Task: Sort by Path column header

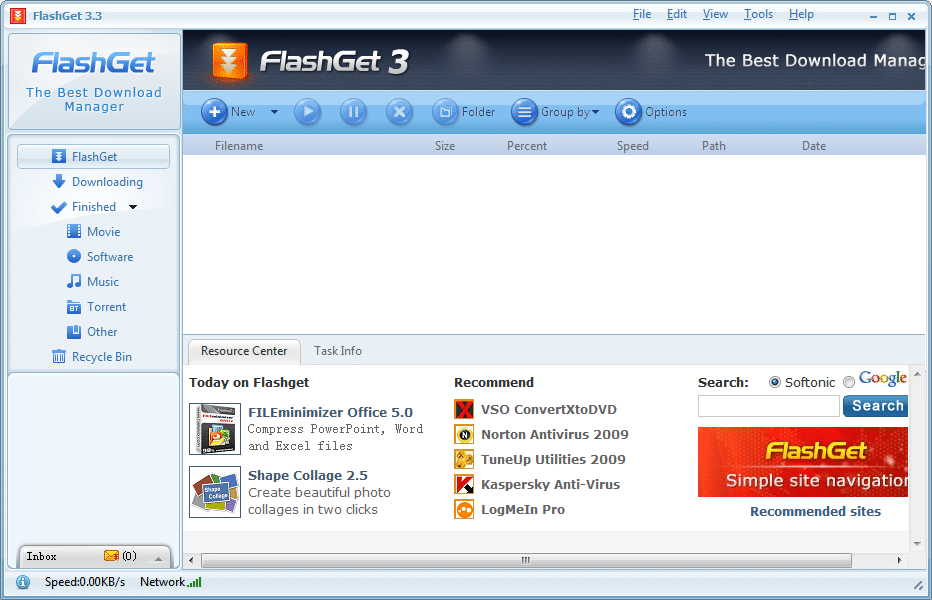Action: click(713, 146)
